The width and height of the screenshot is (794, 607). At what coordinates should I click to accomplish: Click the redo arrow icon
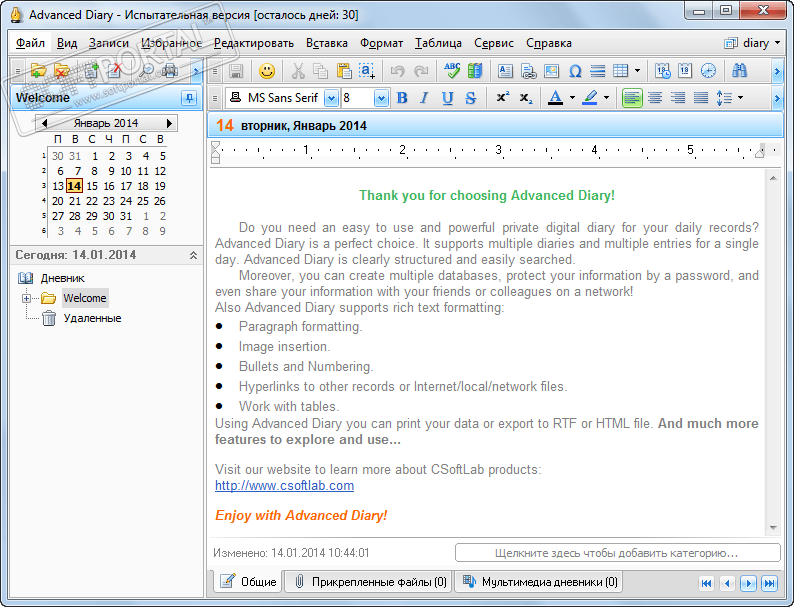pyautogui.click(x=421, y=71)
